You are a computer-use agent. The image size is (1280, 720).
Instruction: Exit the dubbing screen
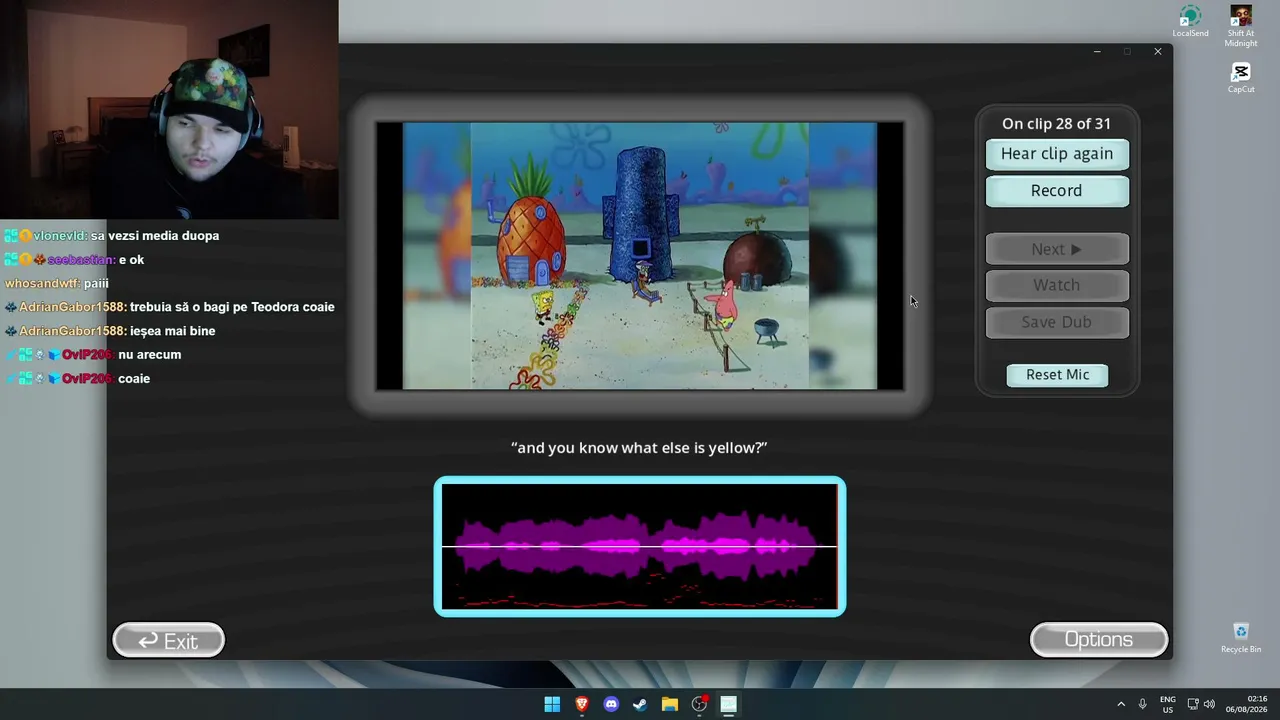click(x=168, y=641)
